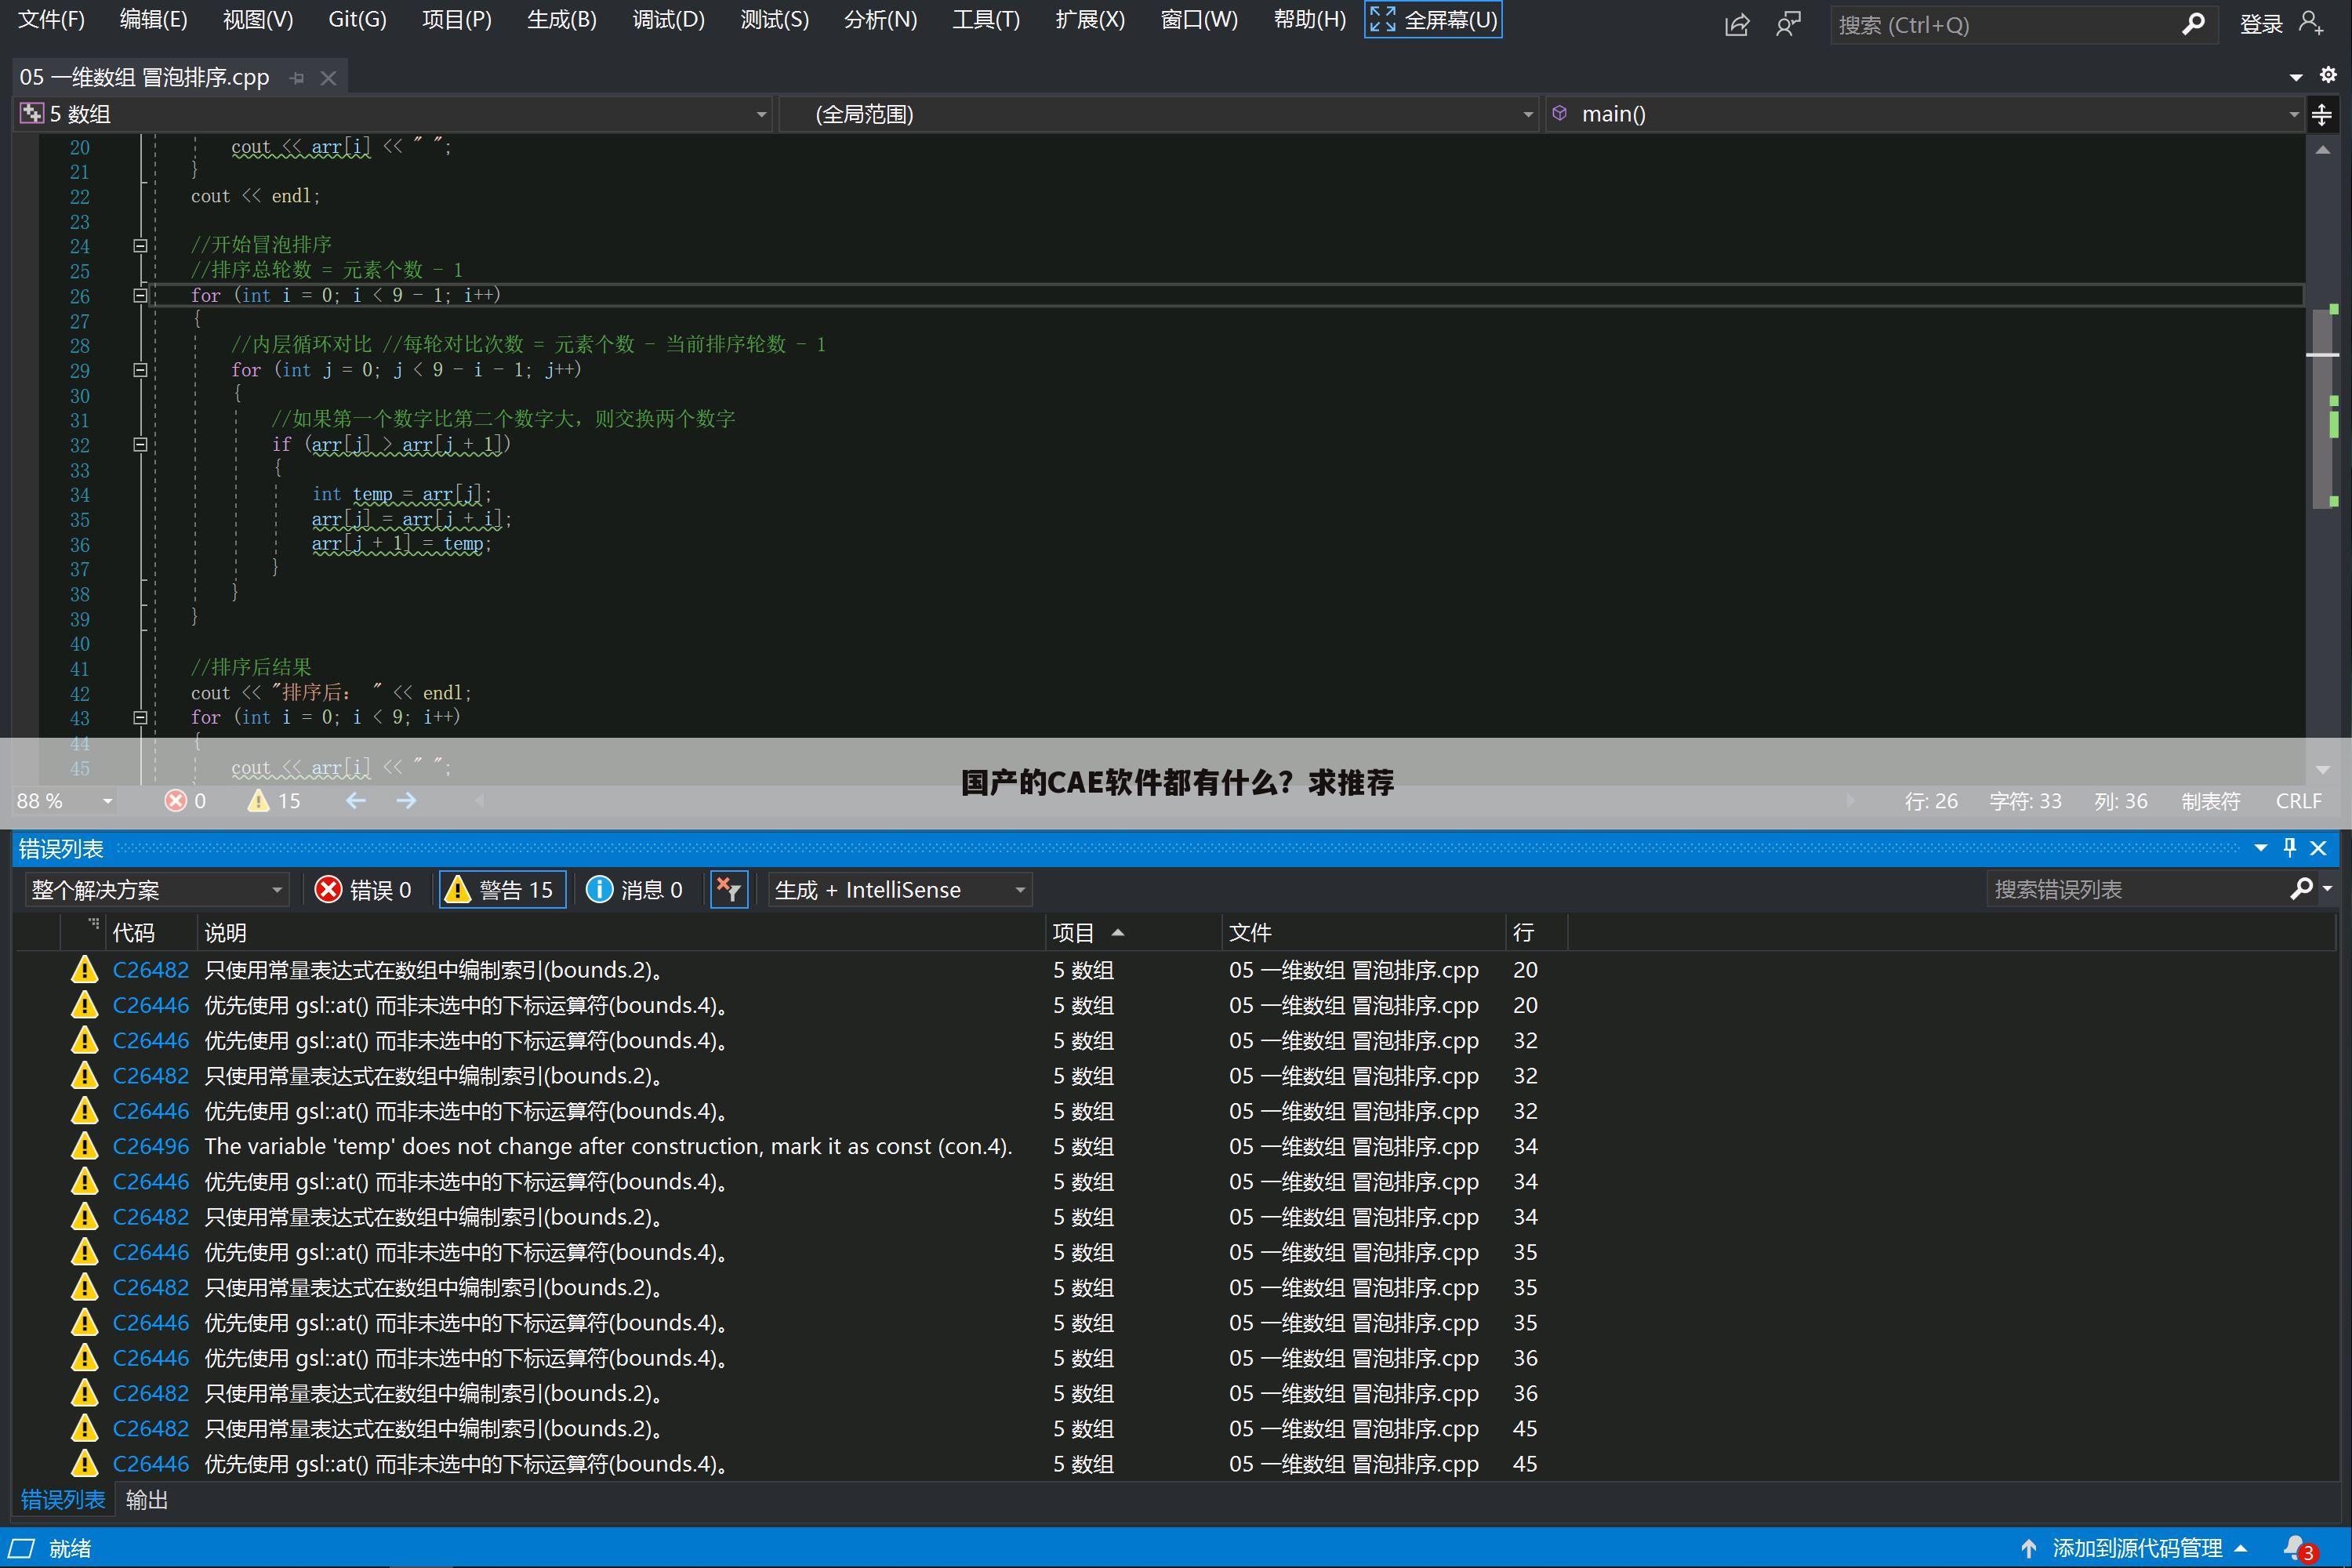Open the 文件(F) menu
Screen dimensions: 2352x1568
[x=51, y=20]
